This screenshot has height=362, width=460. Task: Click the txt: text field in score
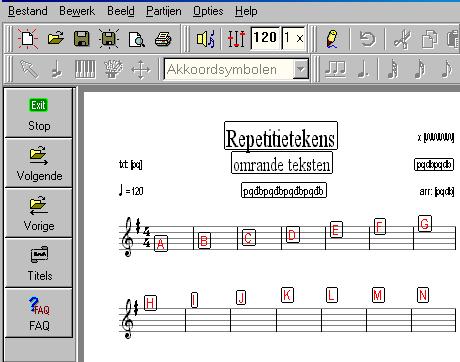[130, 164]
